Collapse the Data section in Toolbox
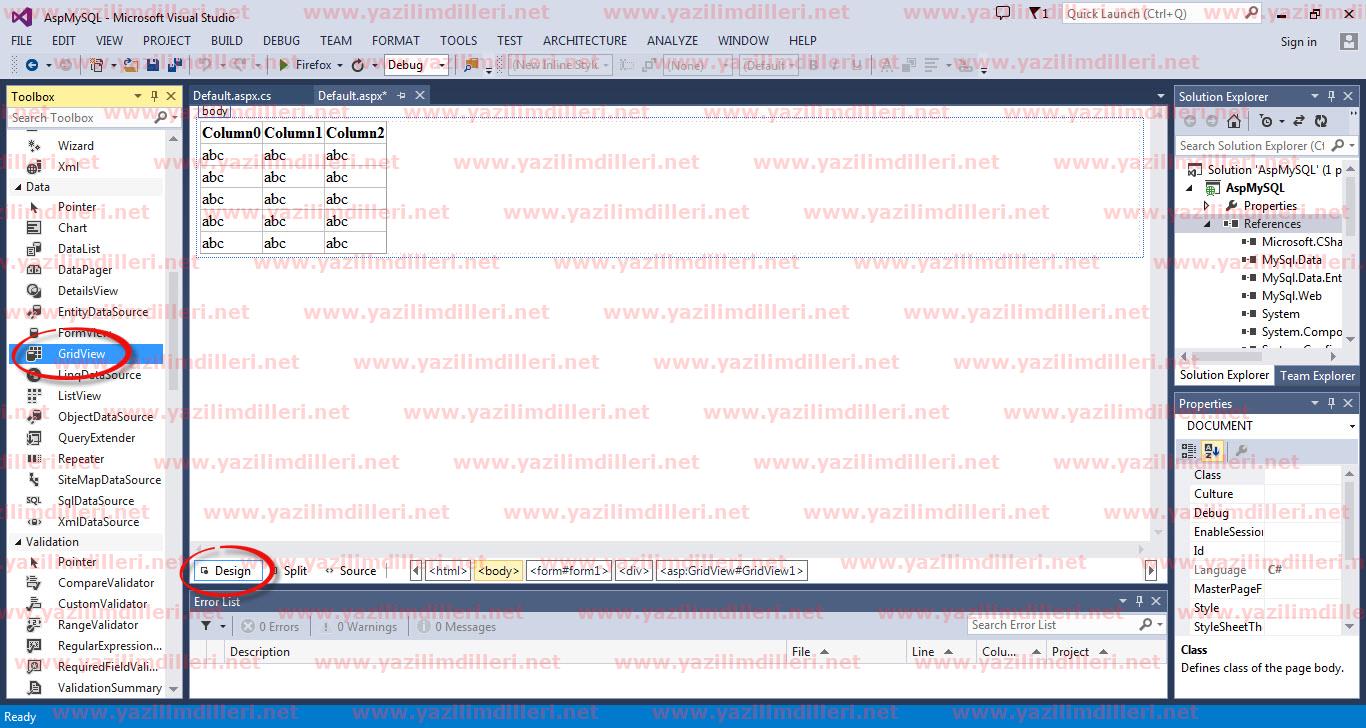 18,187
